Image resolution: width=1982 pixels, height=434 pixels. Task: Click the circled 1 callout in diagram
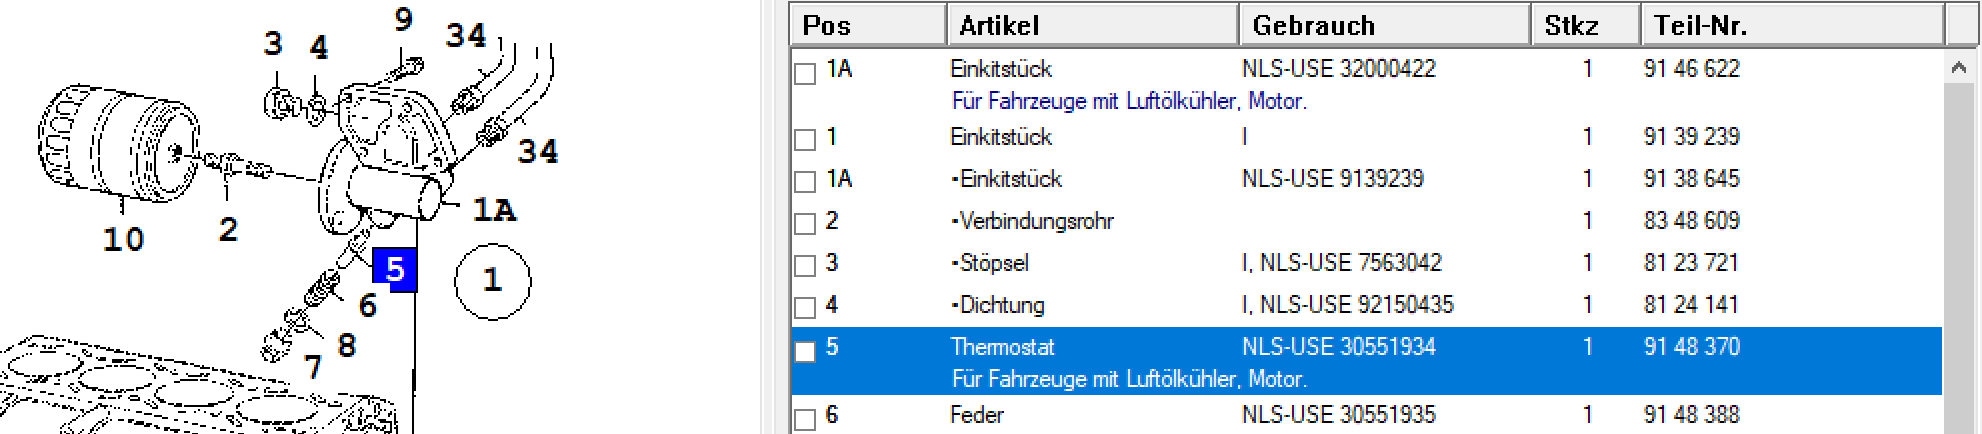492,280
